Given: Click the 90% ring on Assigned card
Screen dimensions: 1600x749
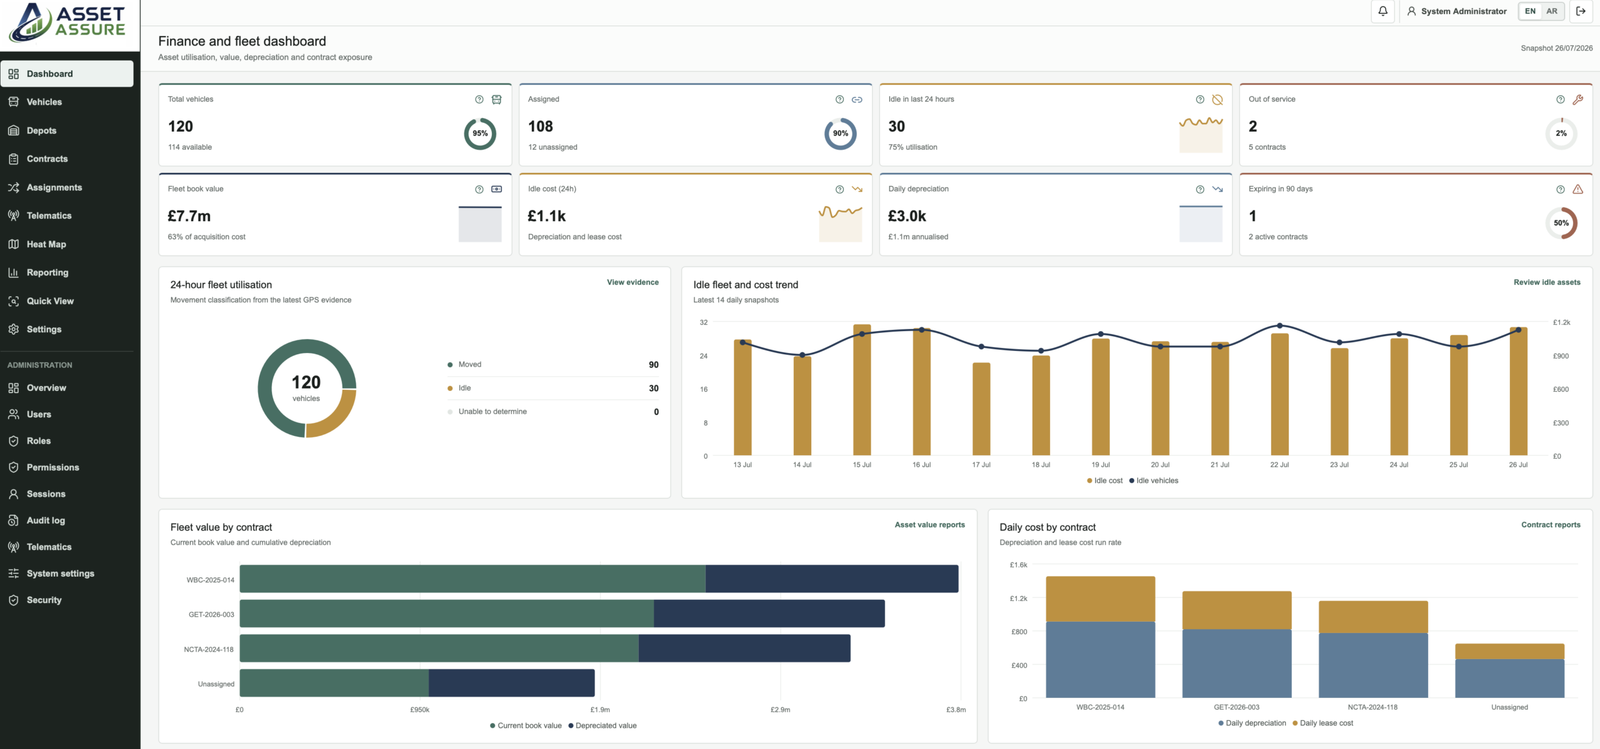Looking at the screenshot, I should [x=840, y=133].
